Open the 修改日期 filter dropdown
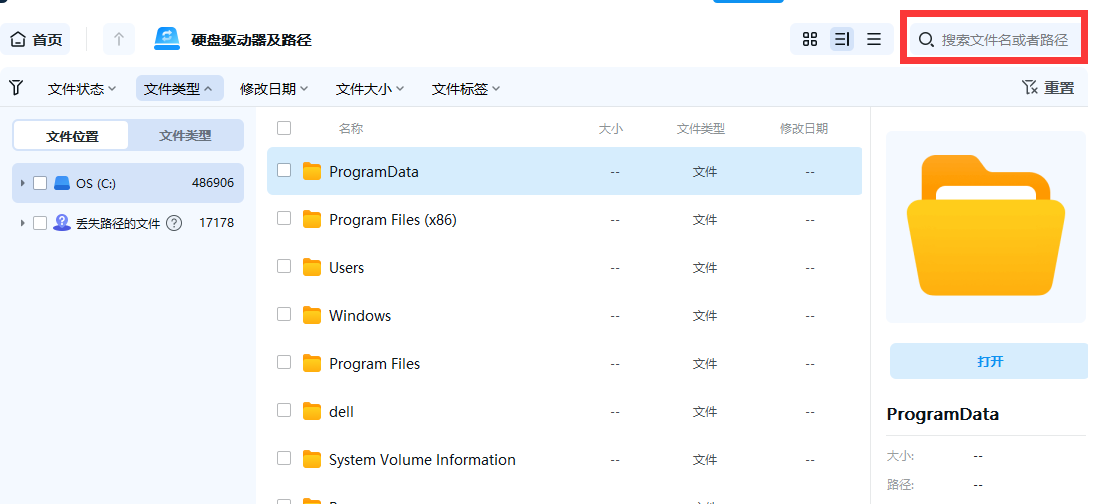This screenshot has width=1101, height=504. tap(274, 88)
